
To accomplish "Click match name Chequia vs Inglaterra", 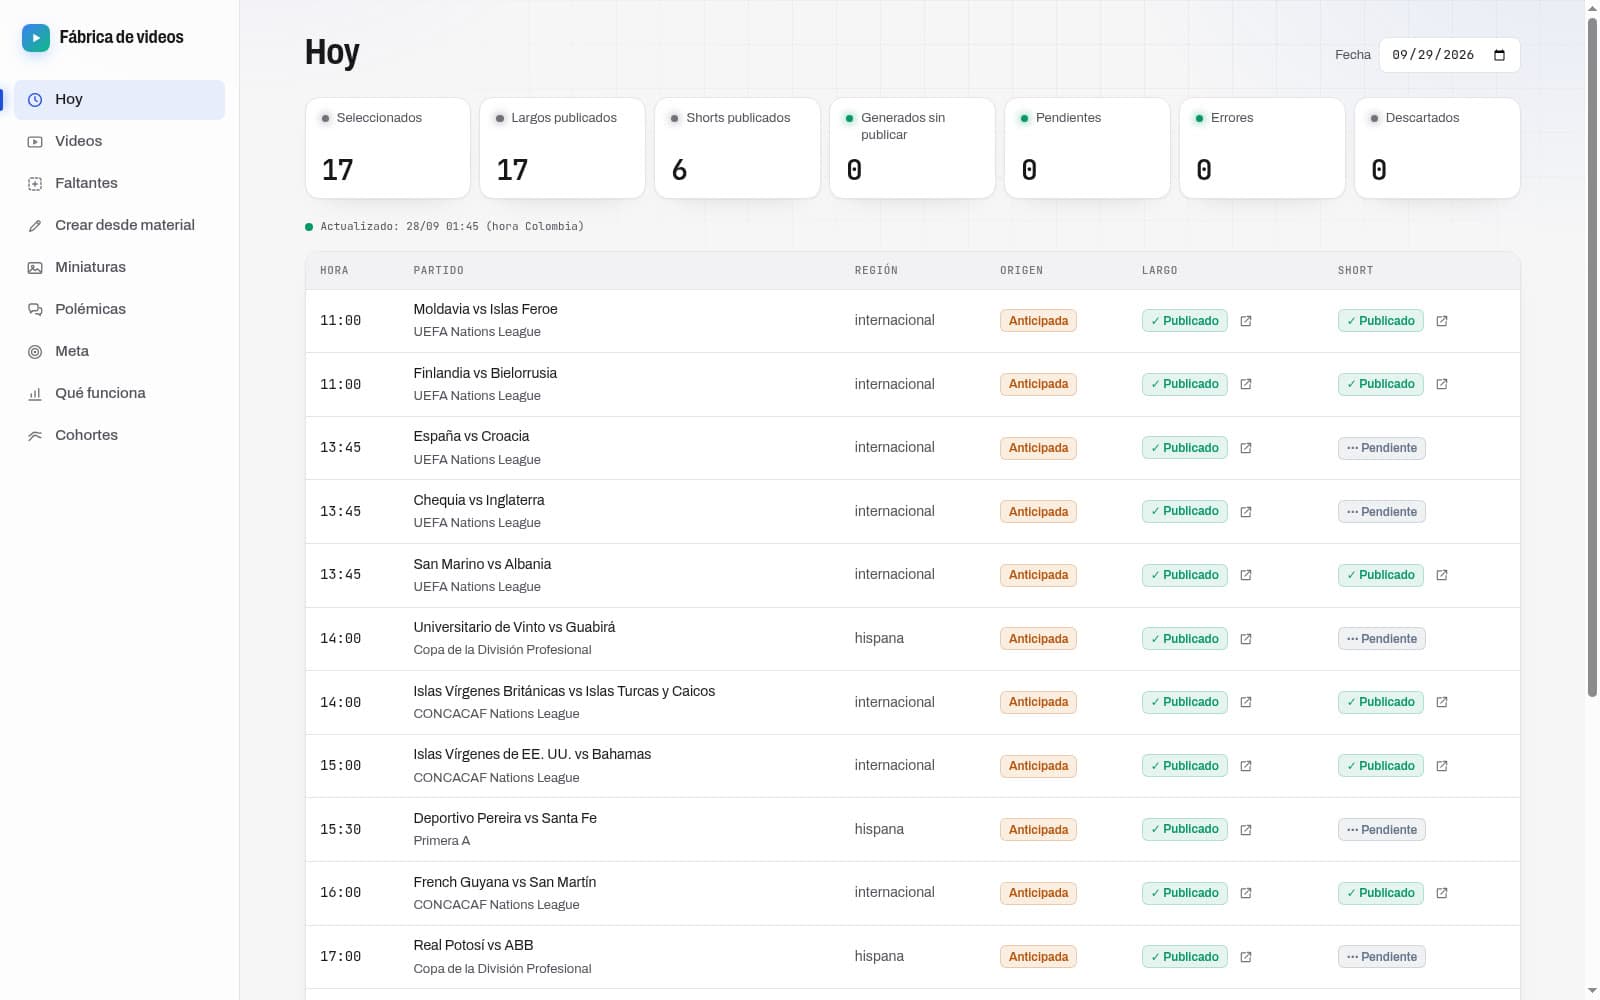I will [479, 501].
